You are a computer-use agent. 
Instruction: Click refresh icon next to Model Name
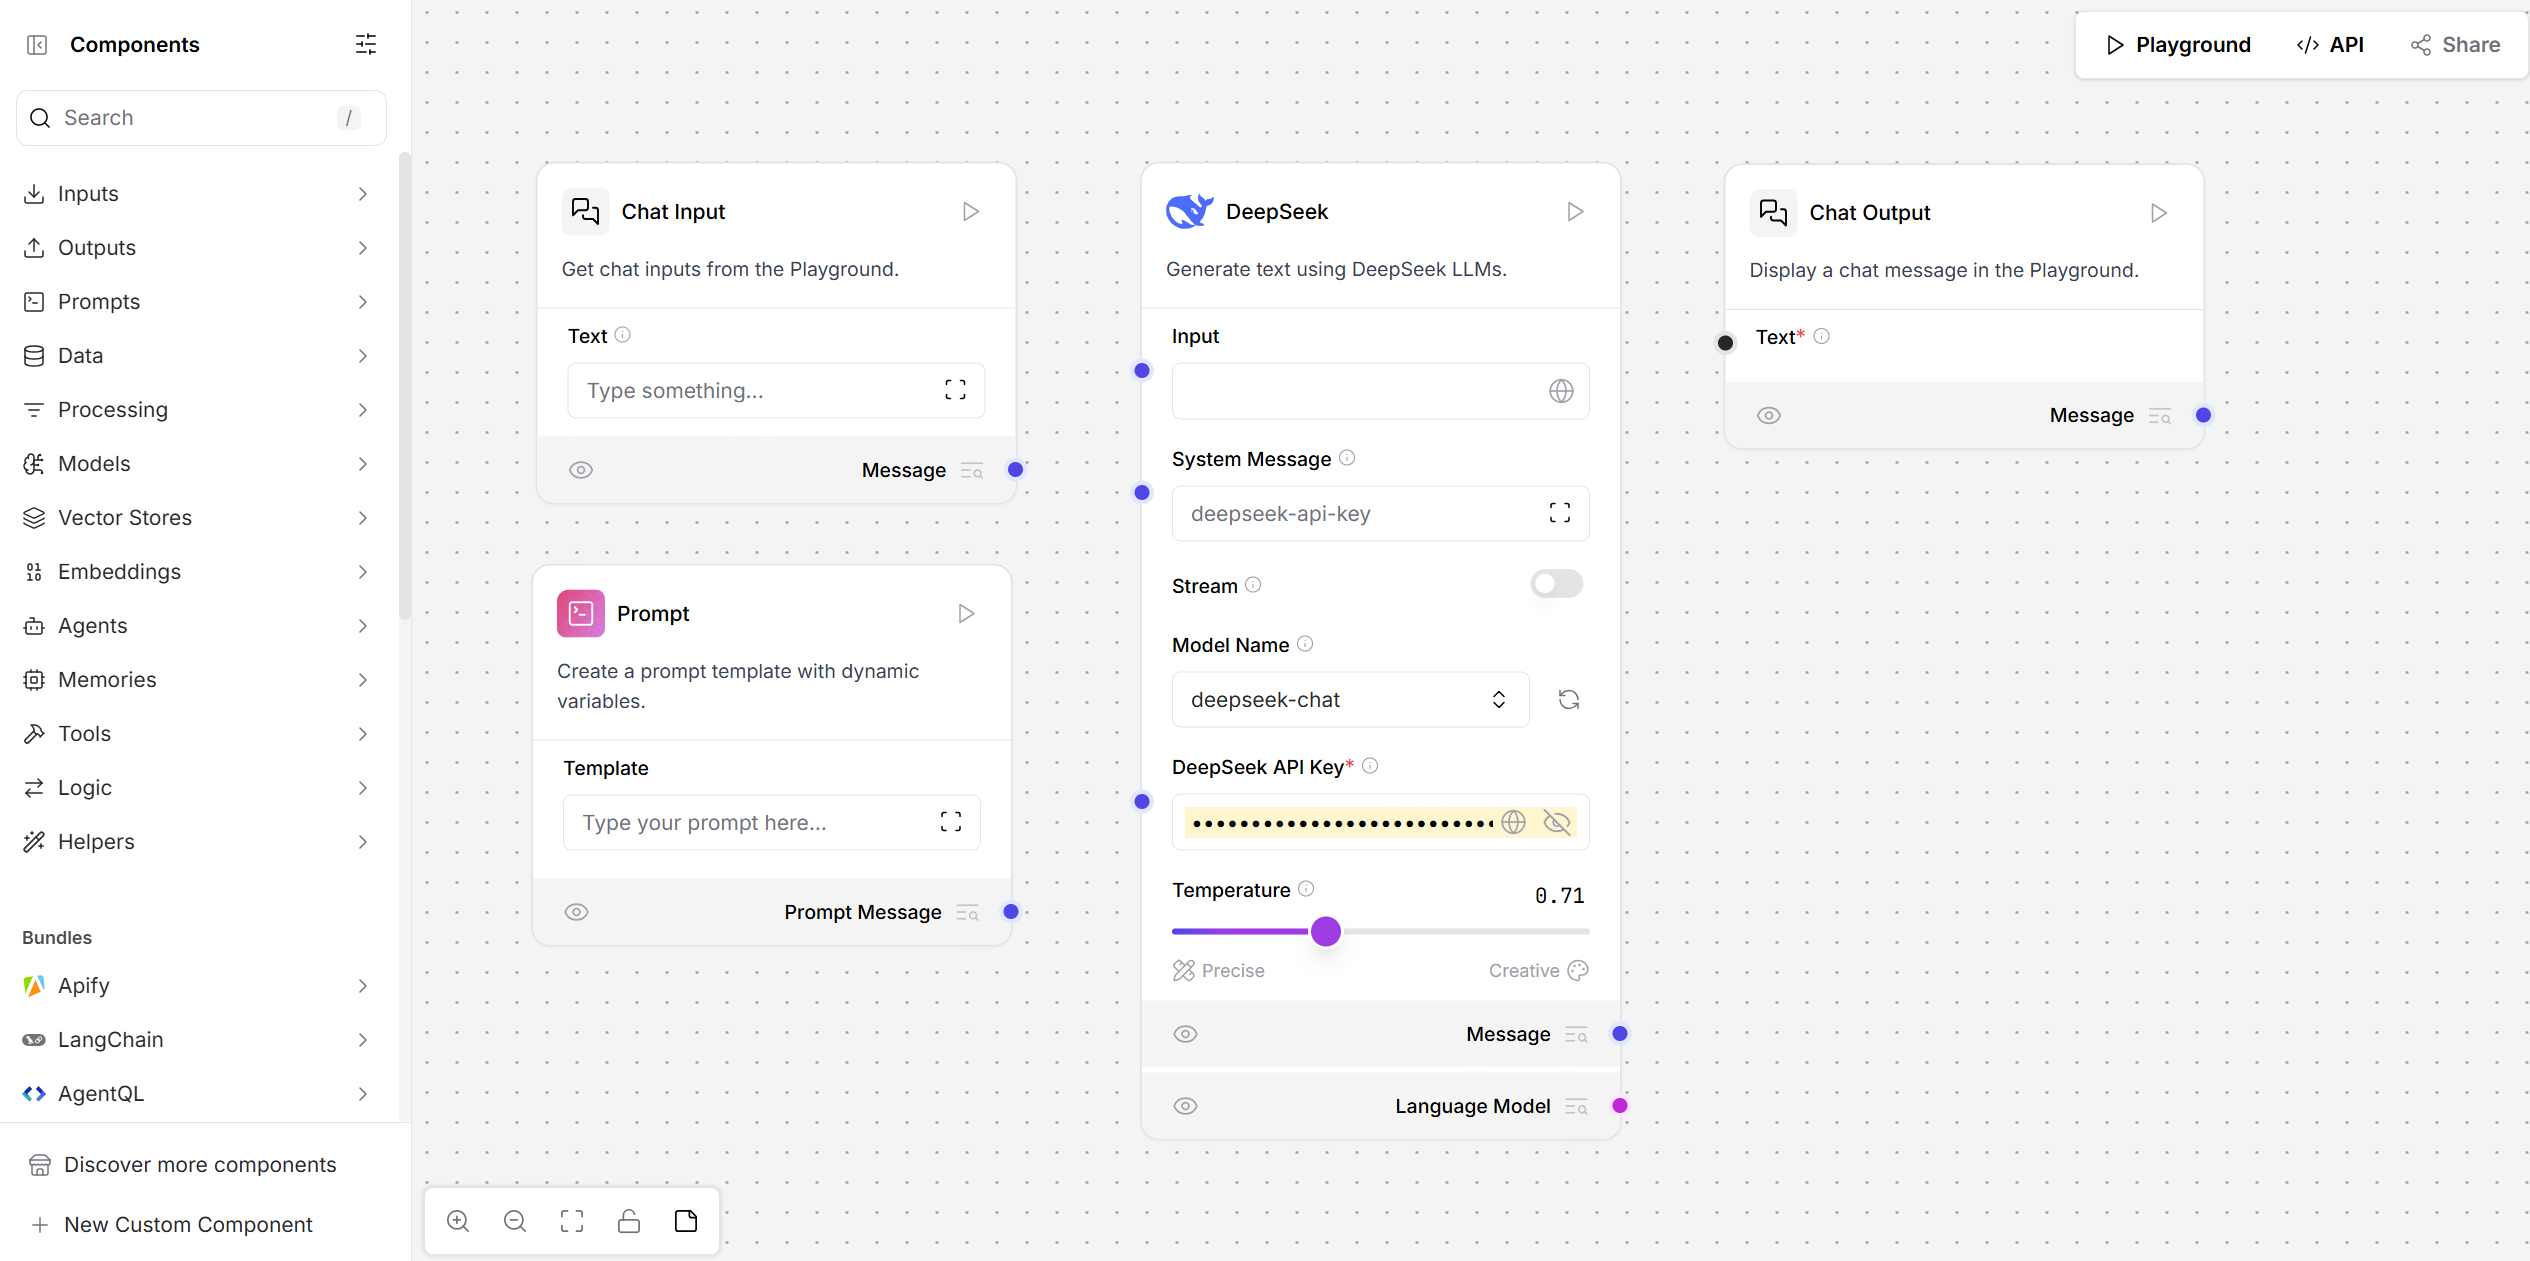click(1568, 700)
